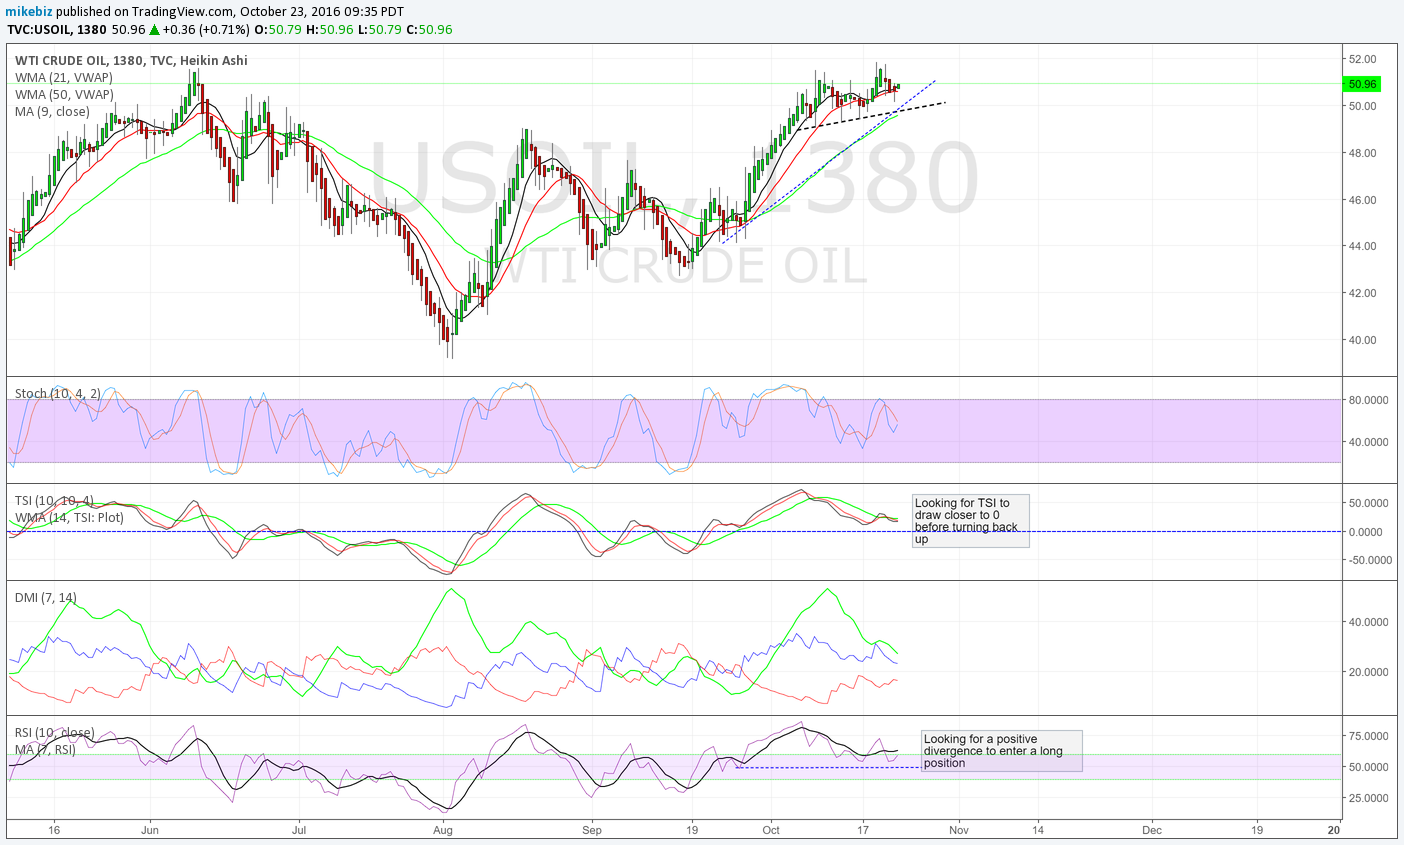
Task: Select the WMA (14, TSI: Plot) legend
Action: [69, 518]
